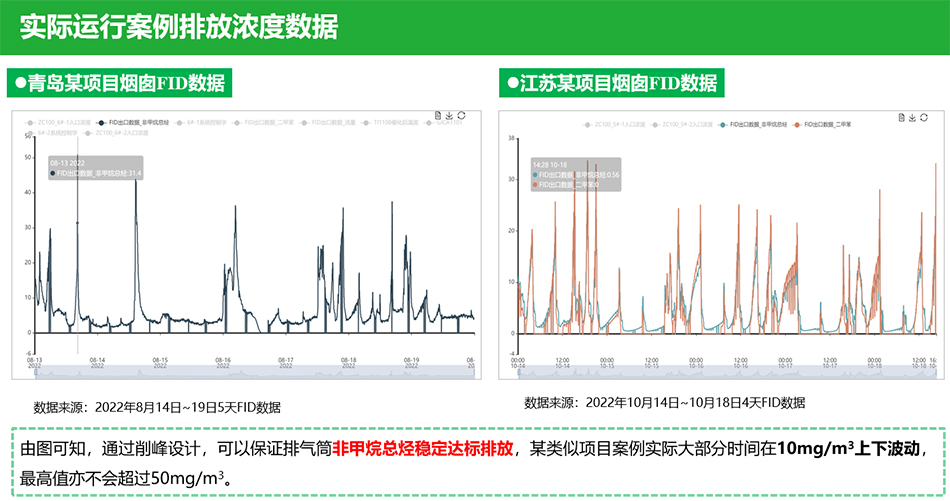Screen dimensions: 950x501
Task: Download Qingdao chart as image
Action: tap(450, 115)
